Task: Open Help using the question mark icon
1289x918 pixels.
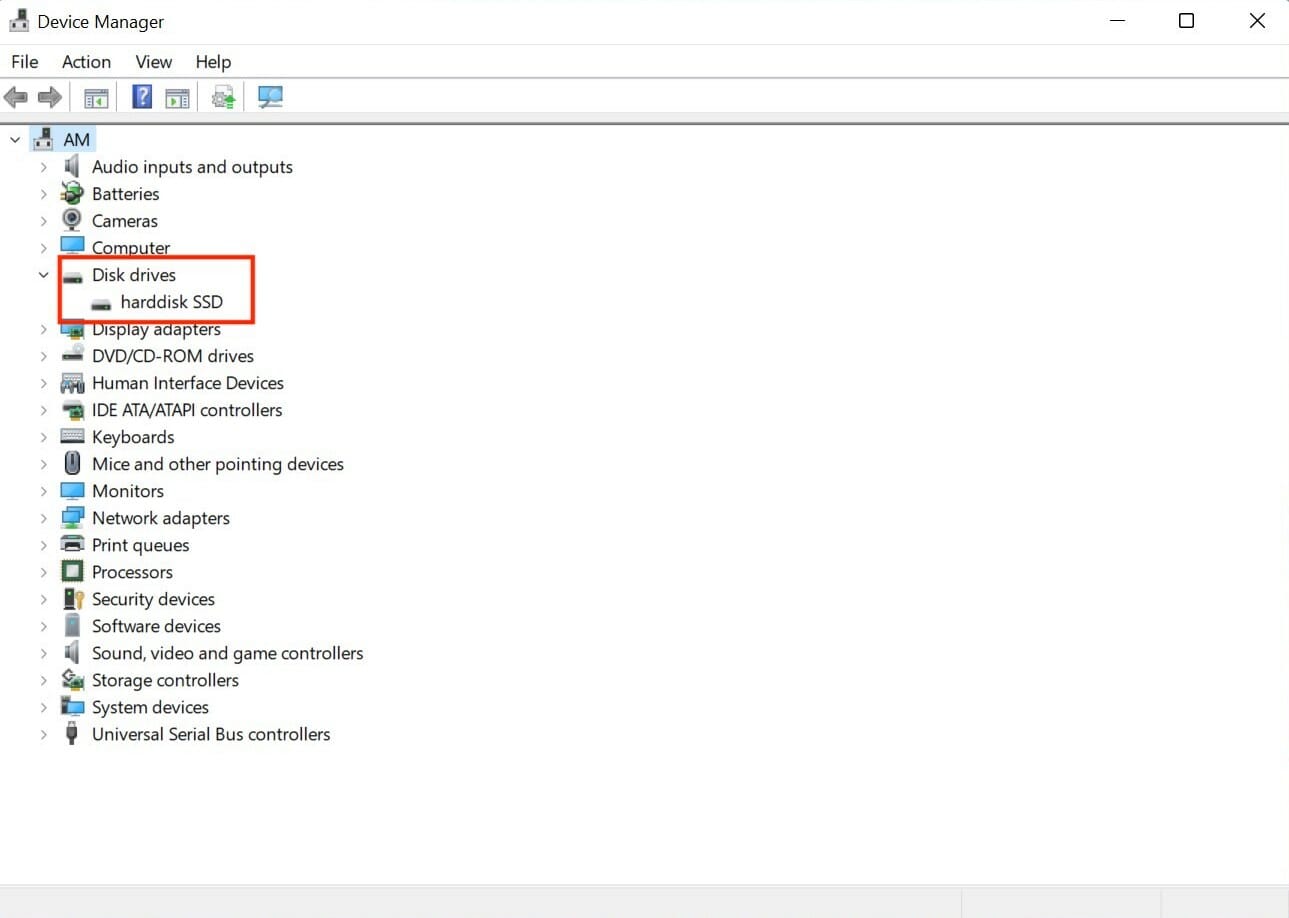Action: (142, 96)
